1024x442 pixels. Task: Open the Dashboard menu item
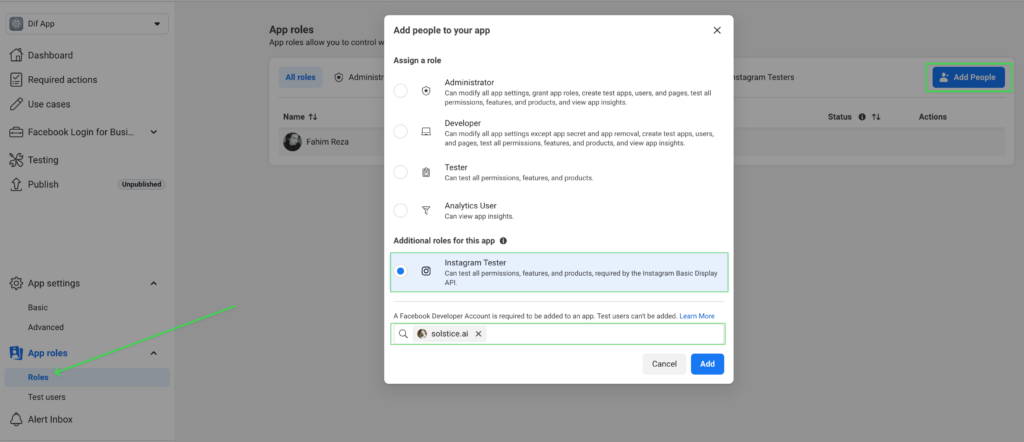point(50,55)
